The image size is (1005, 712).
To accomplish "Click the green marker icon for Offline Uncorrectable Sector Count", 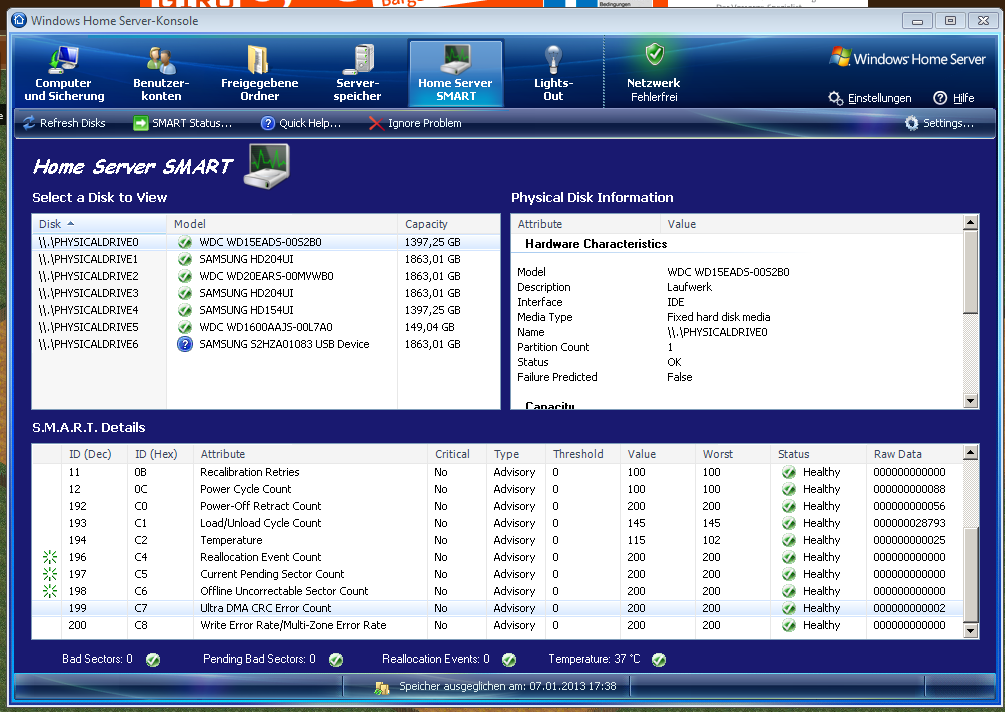I will pos(49,591).
